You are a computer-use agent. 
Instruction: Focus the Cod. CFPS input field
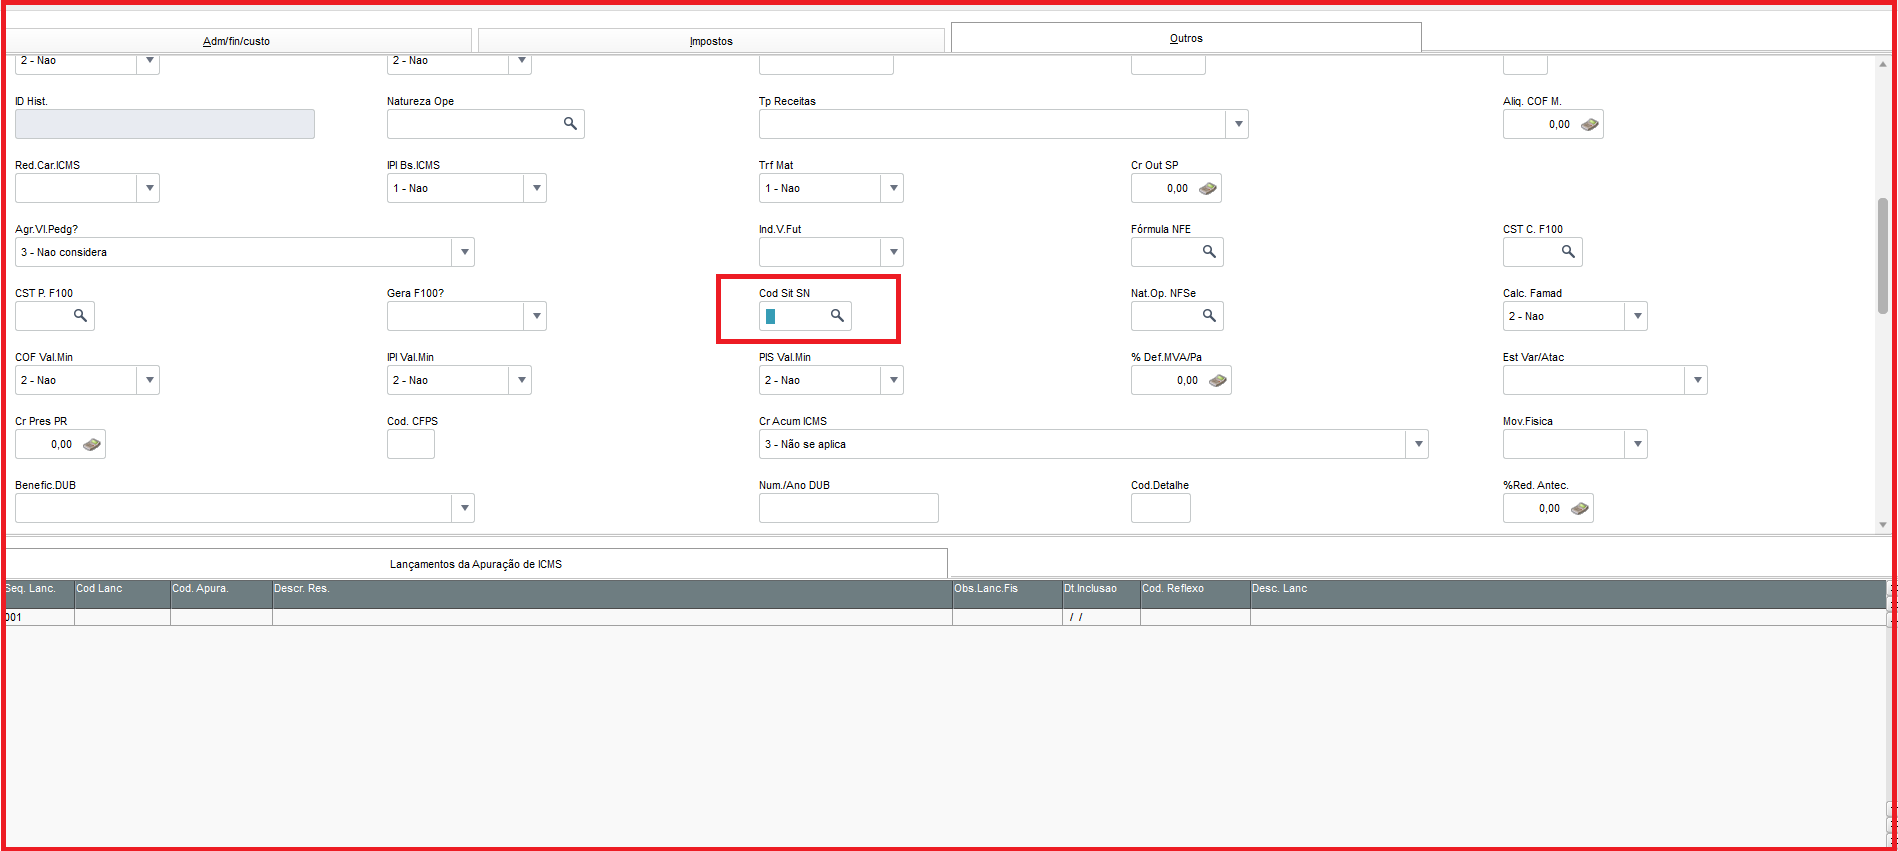click(411, 444)
